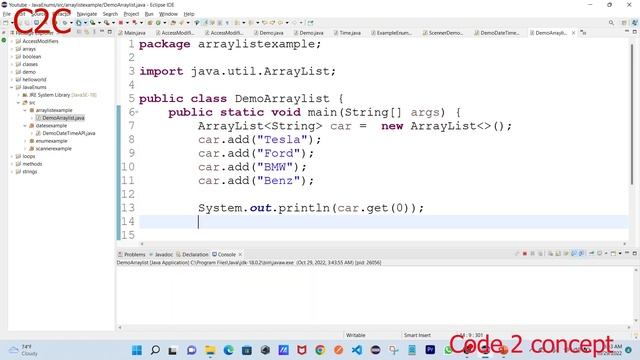Viewport: 640px width, 360px height.
Task: Select the methods project
Action: point(29,164)
